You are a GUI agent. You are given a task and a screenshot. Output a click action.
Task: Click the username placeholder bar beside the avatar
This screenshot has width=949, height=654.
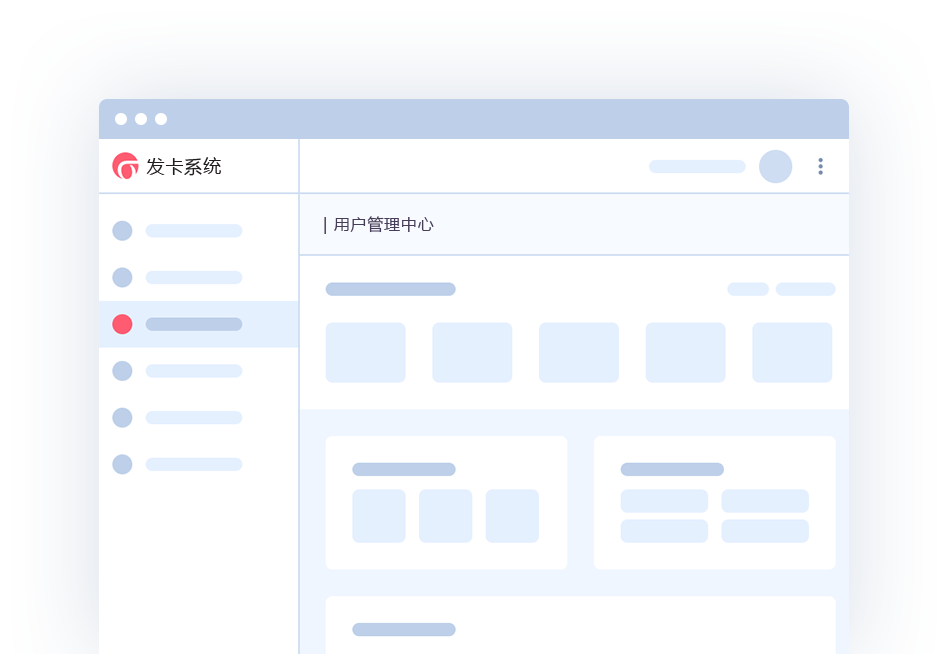(697, 166)
